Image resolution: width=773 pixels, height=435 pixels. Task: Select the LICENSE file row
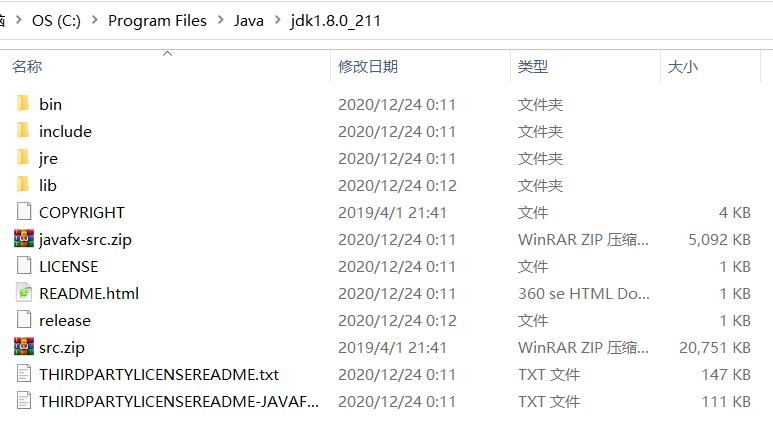(x=383, y=266)
